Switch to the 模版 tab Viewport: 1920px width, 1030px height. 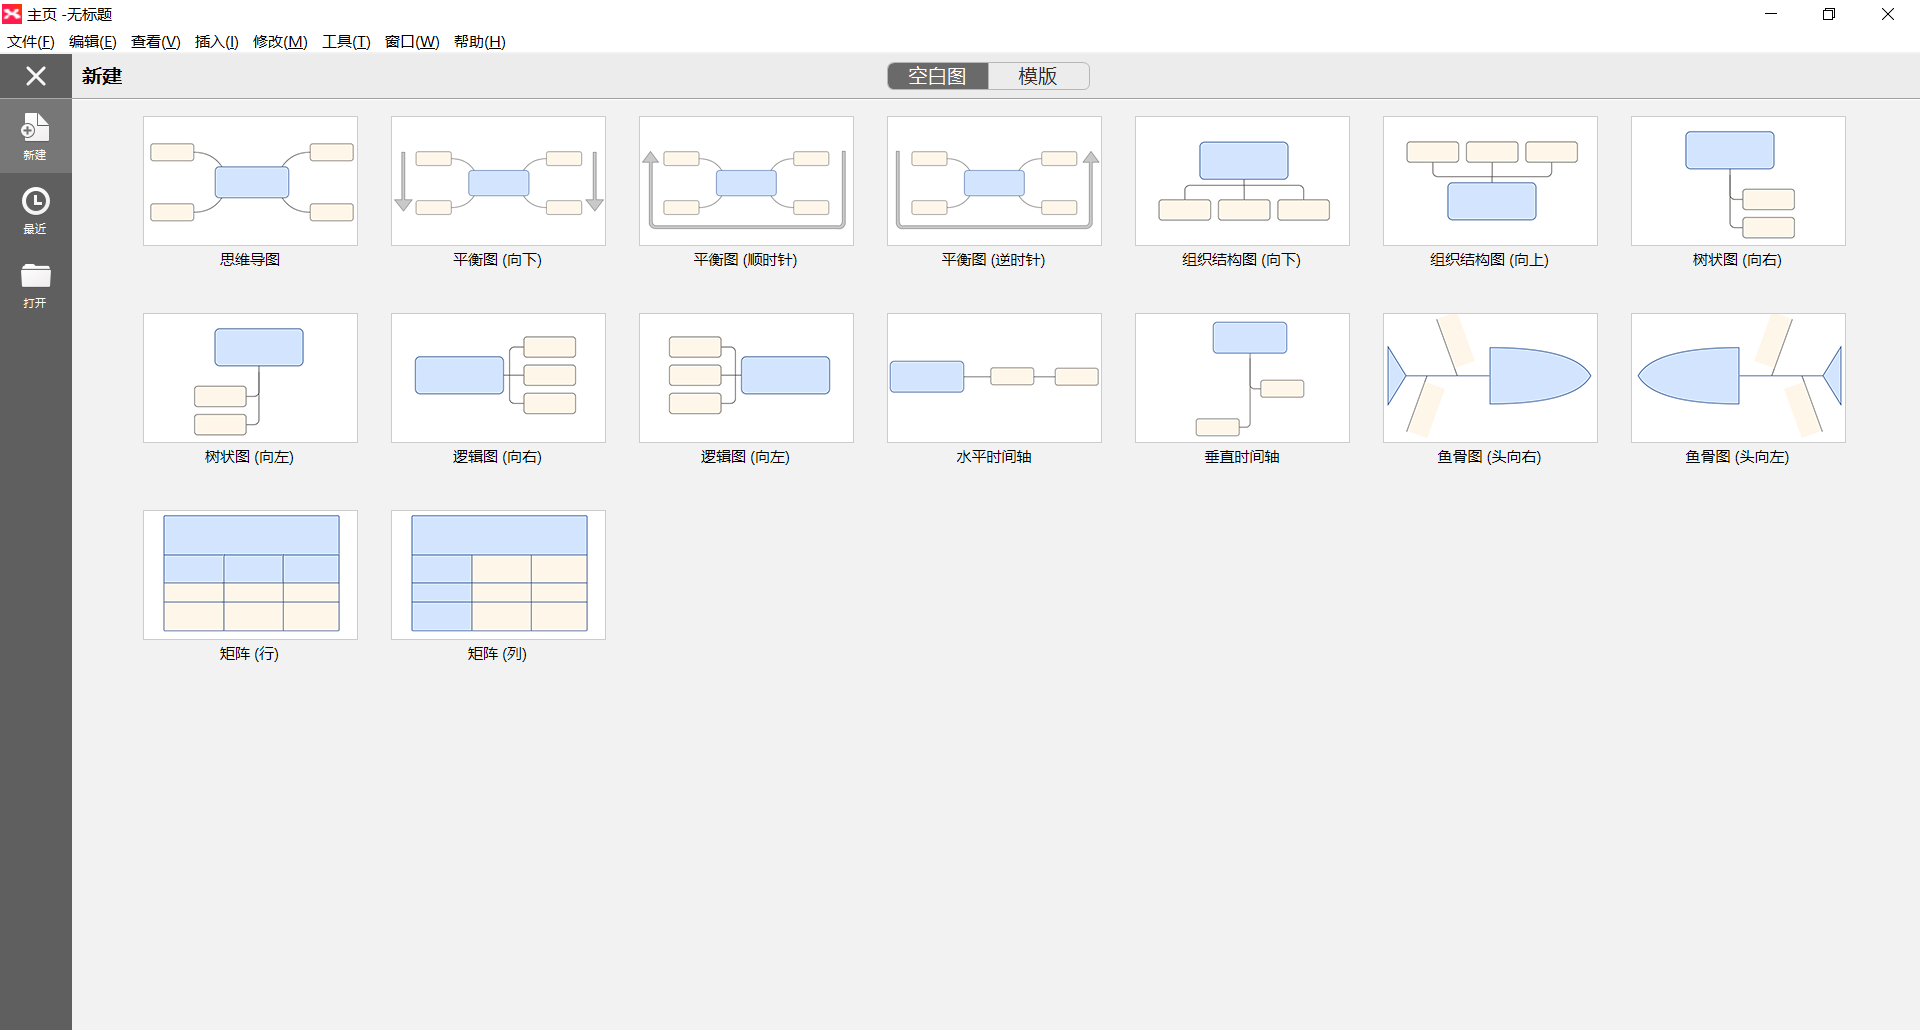point(1038,76)
